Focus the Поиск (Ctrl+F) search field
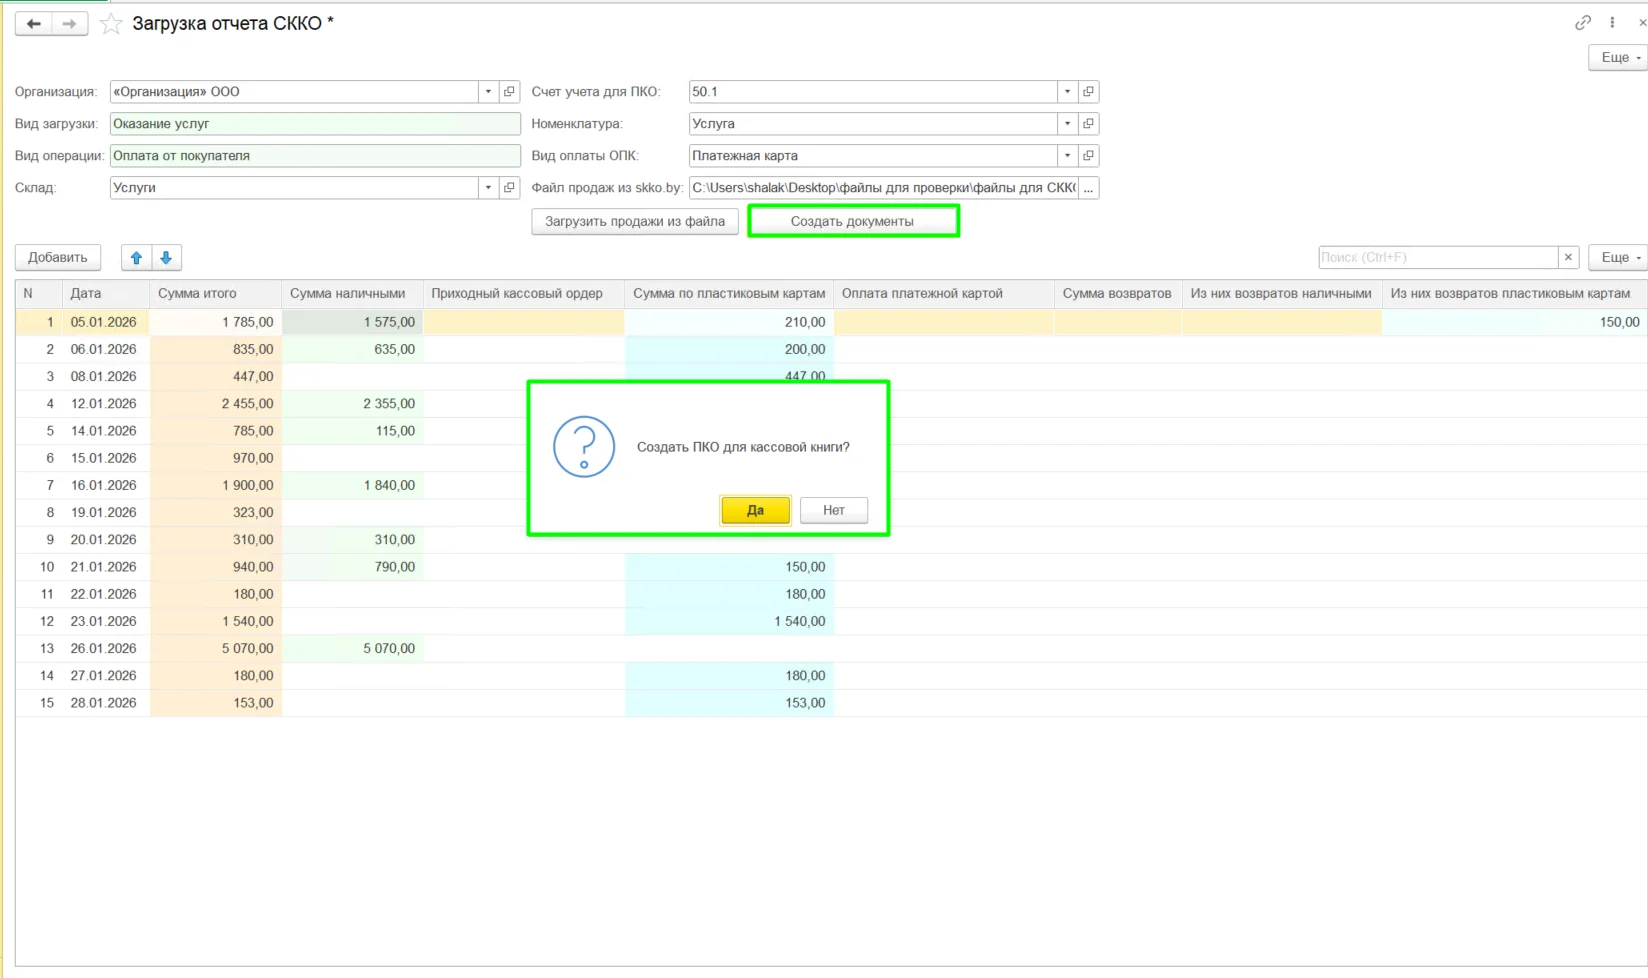Screen dimensions: 1648x978 [1438, 258]
